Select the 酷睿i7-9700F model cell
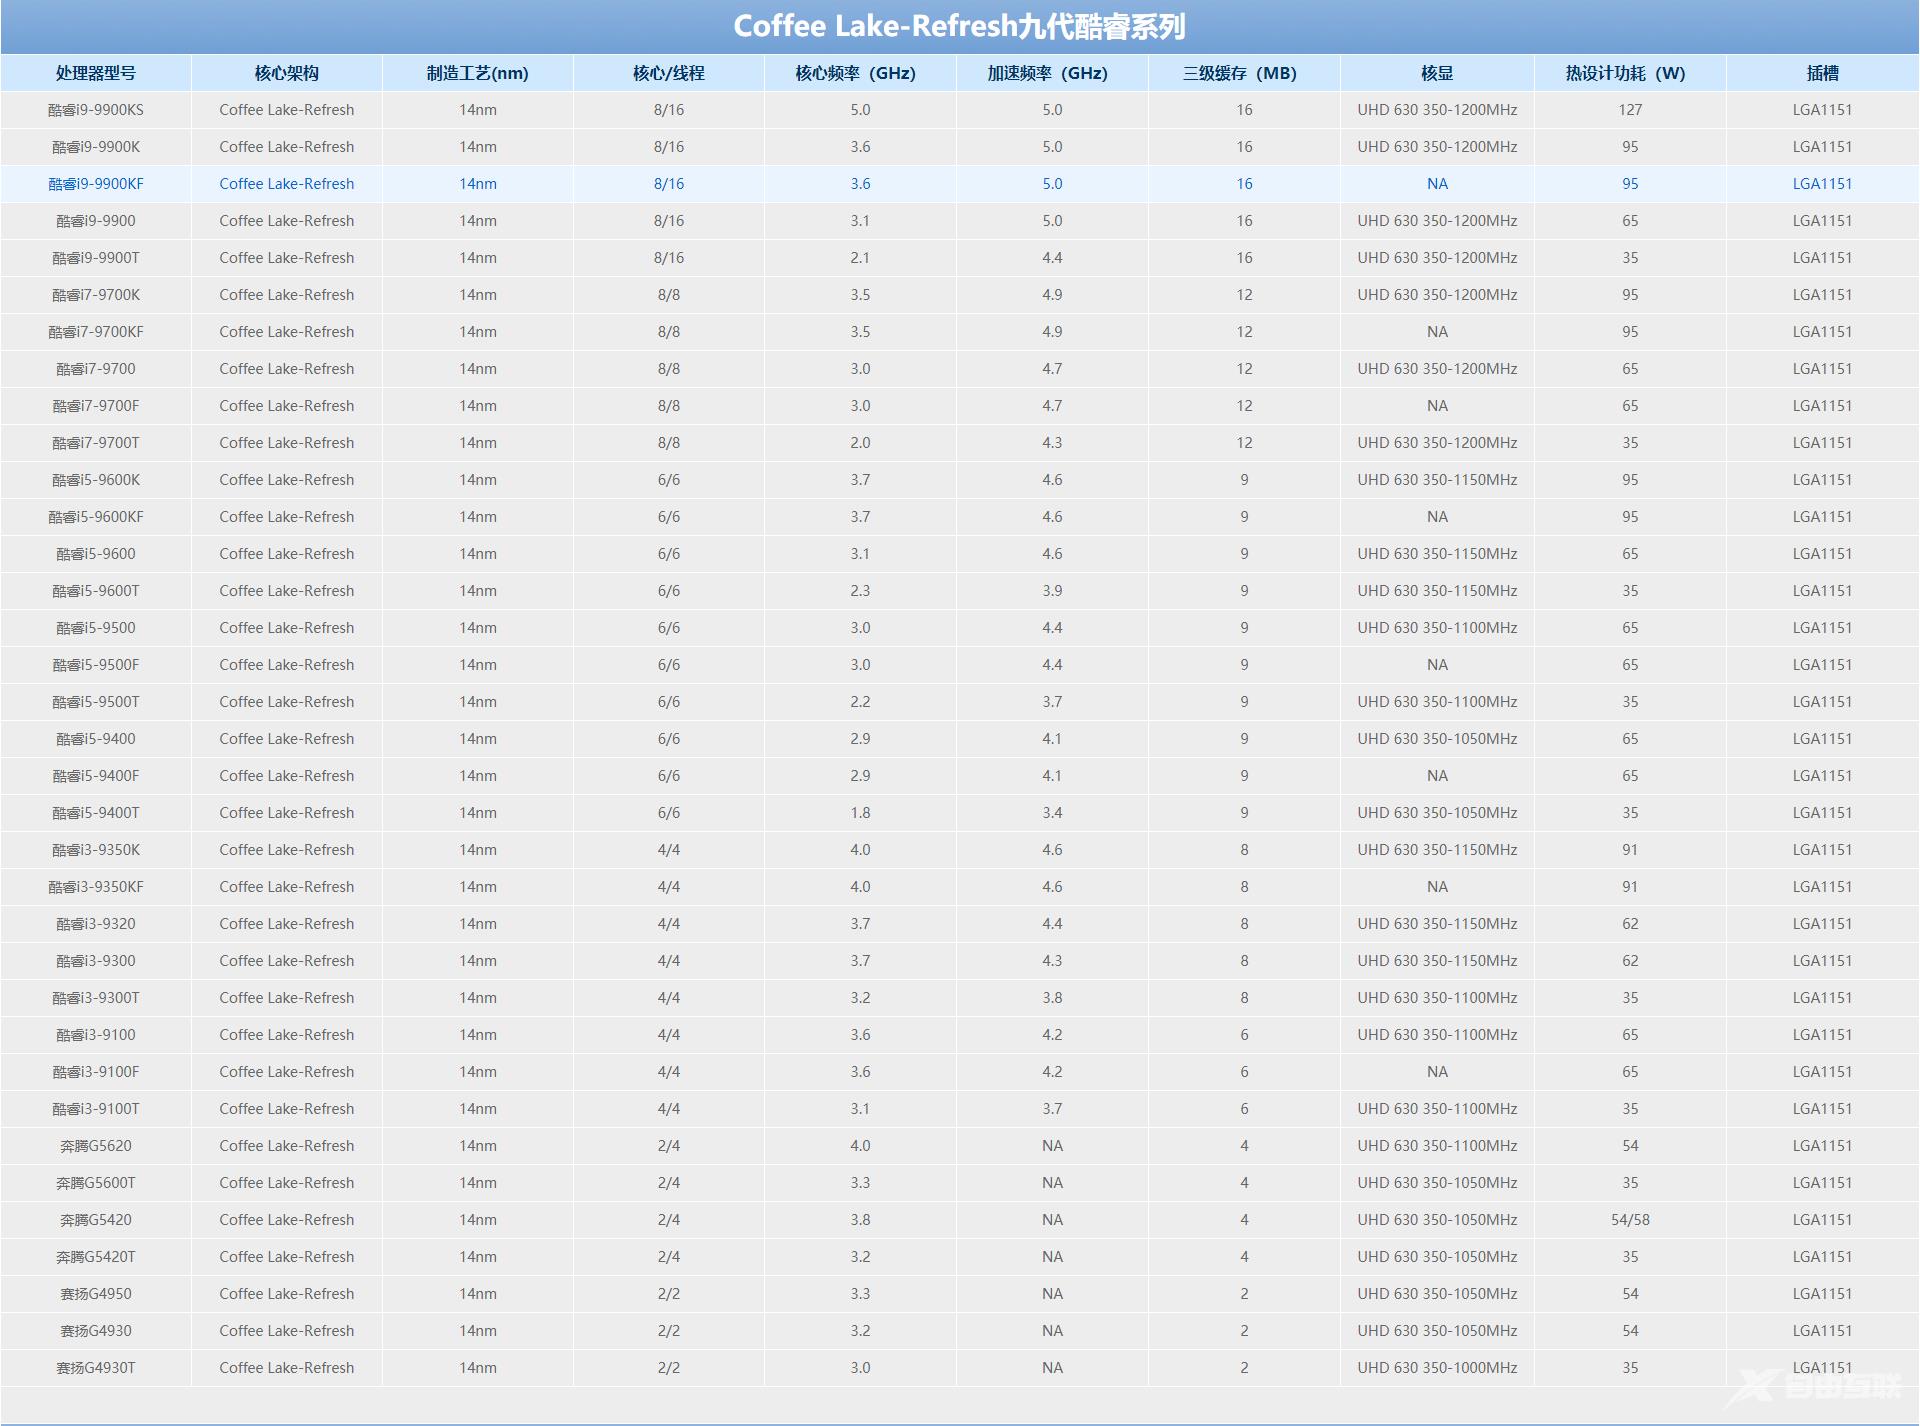The image size is (1920, 1426). coord(96,406)
